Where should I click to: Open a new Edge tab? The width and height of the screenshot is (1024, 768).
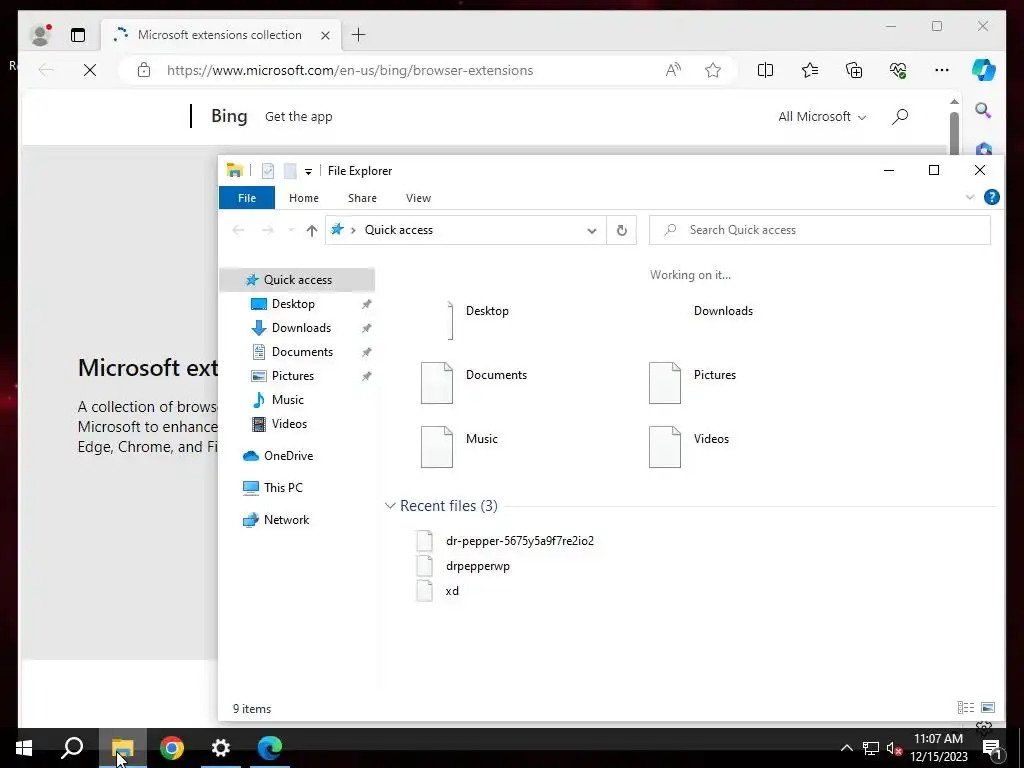359,35
